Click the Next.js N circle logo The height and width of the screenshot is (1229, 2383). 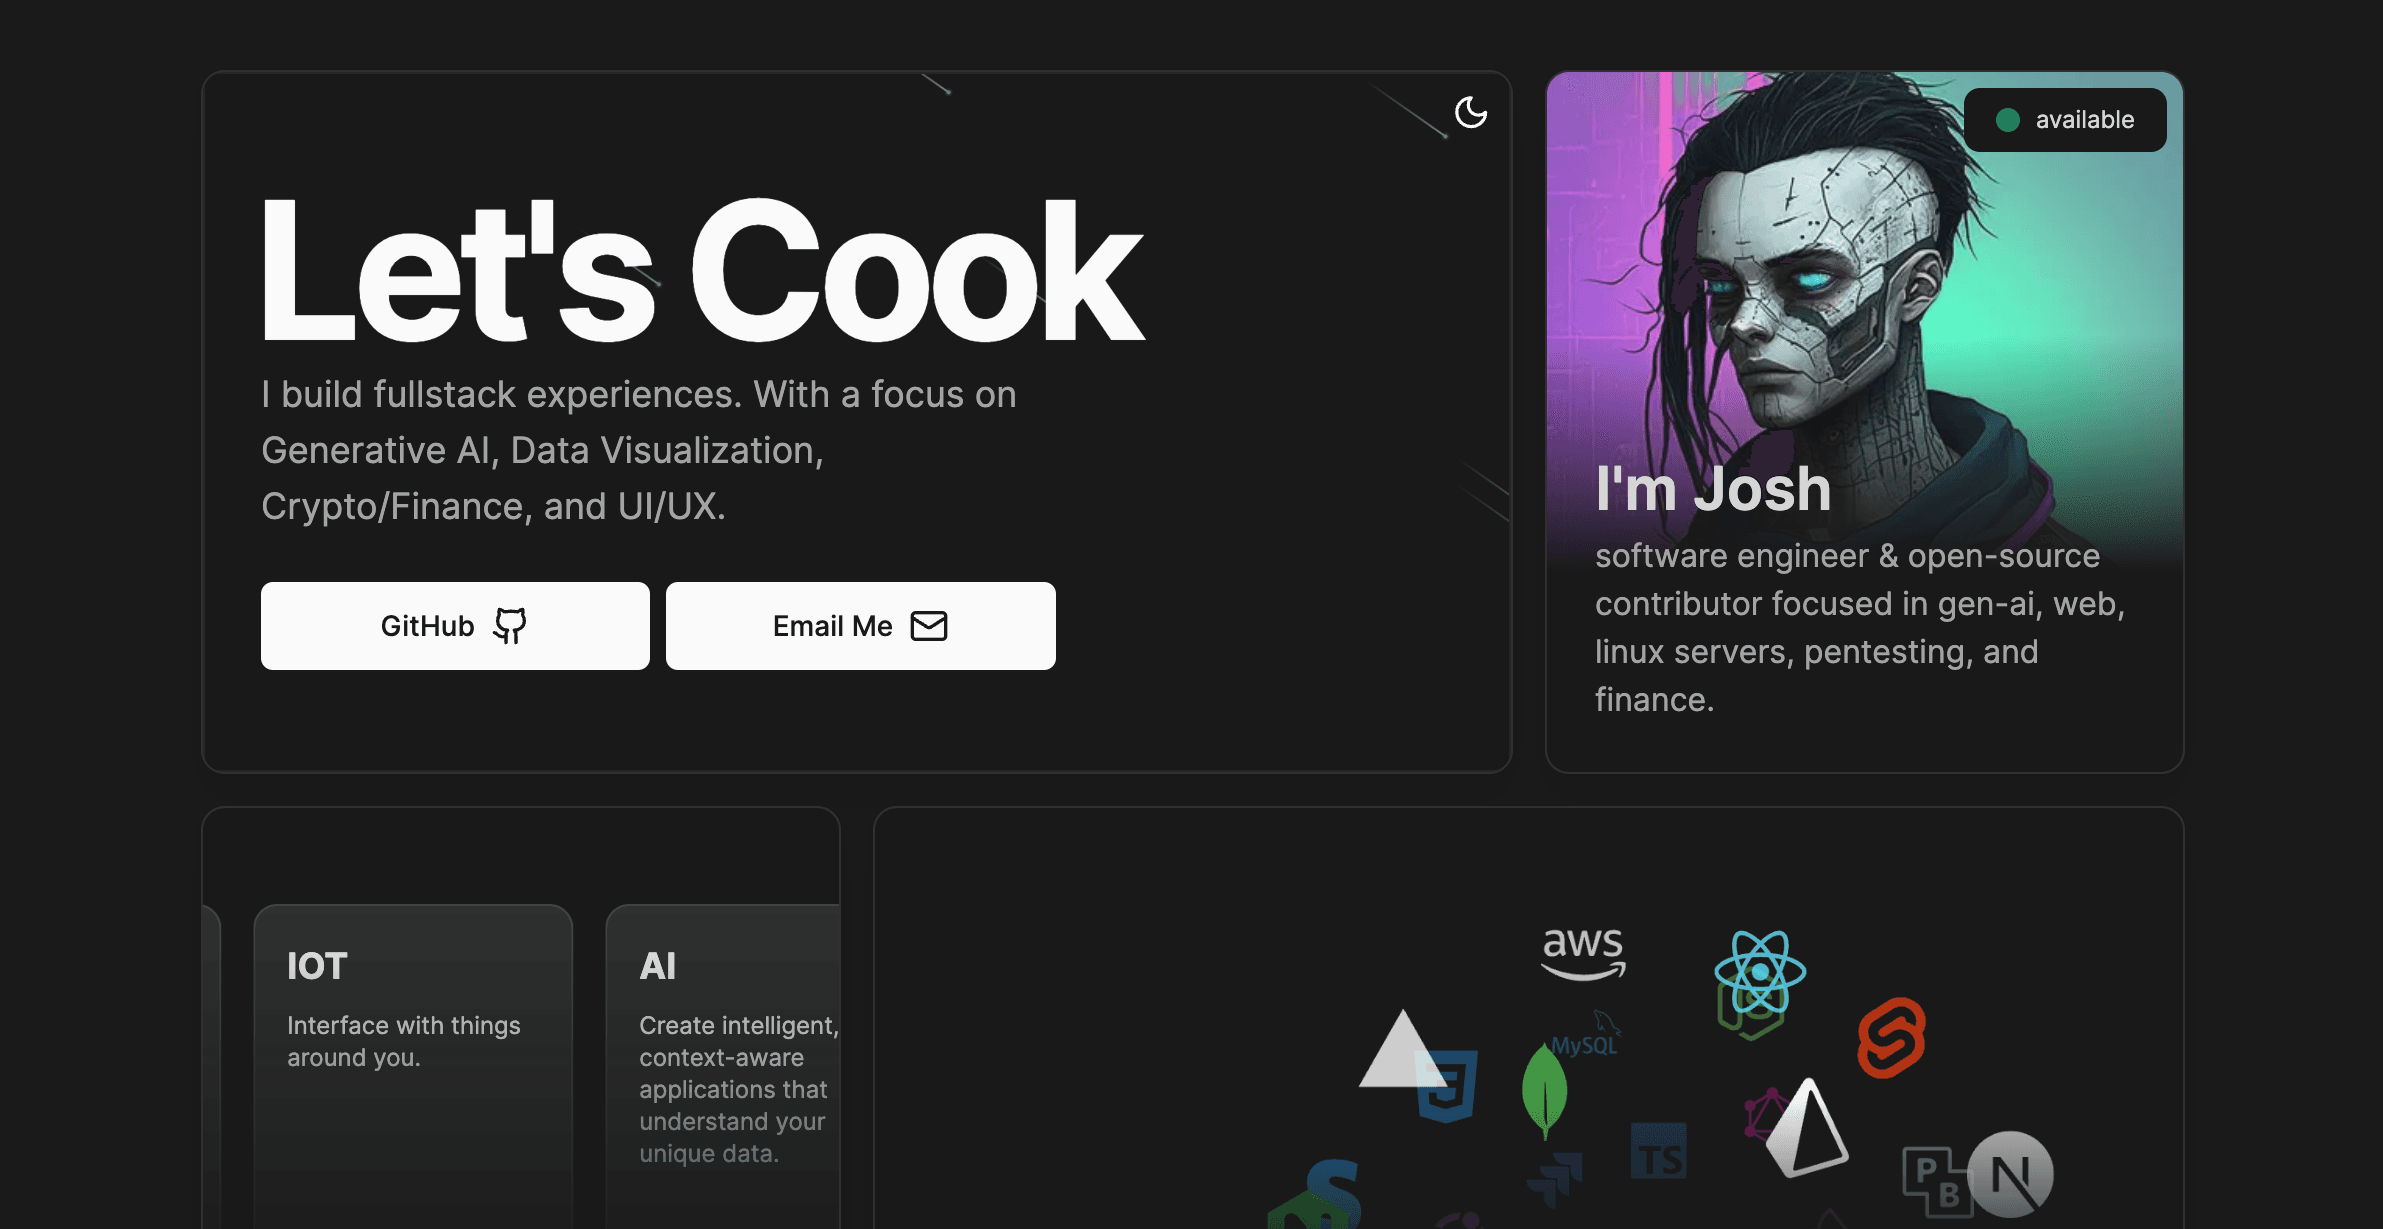pos(2010,1174)
